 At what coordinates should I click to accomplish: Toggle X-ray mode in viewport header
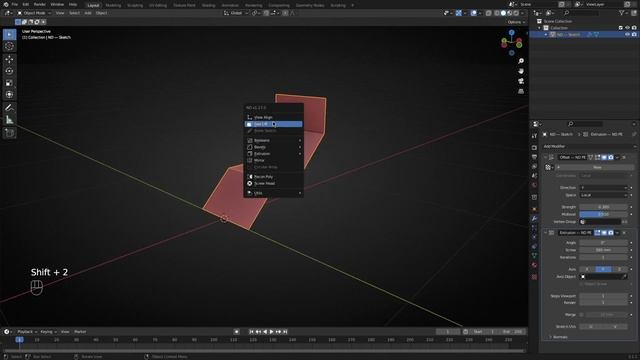pos(489,13)
